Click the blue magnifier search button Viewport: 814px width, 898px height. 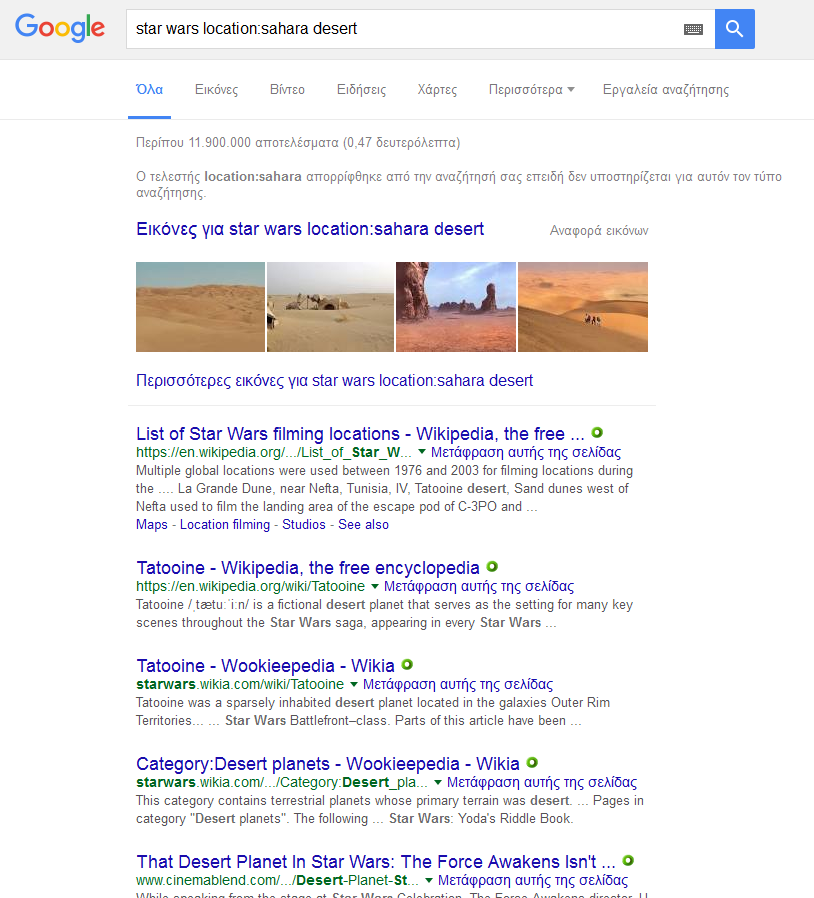[x=734, y=29]
